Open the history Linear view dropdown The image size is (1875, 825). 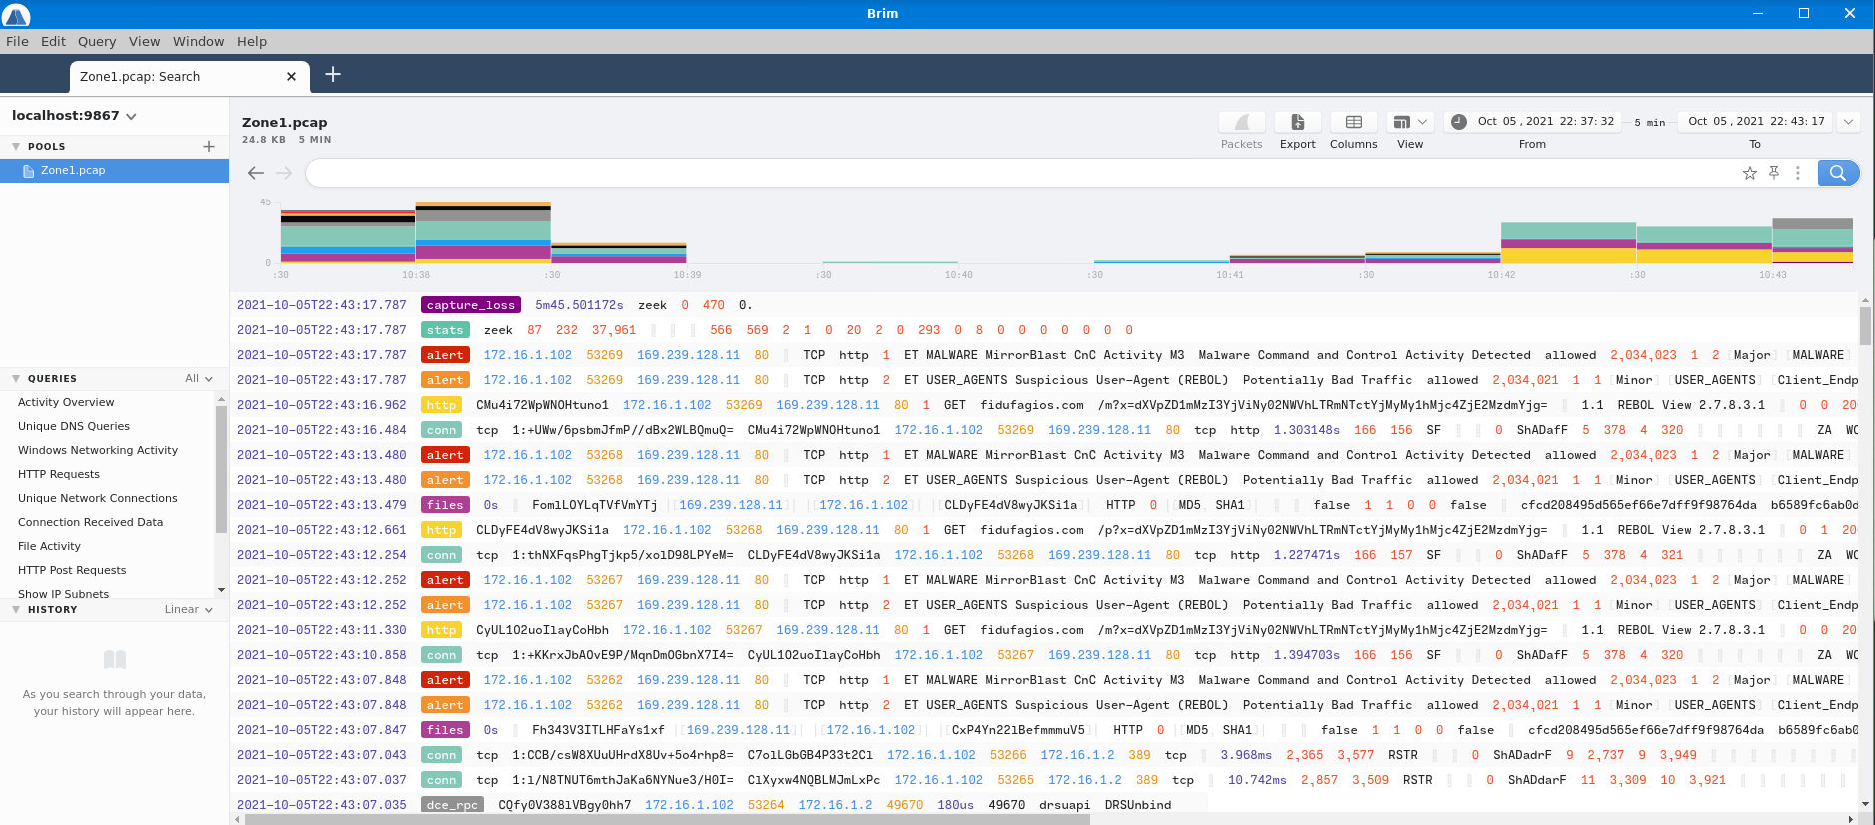[188, 610]
